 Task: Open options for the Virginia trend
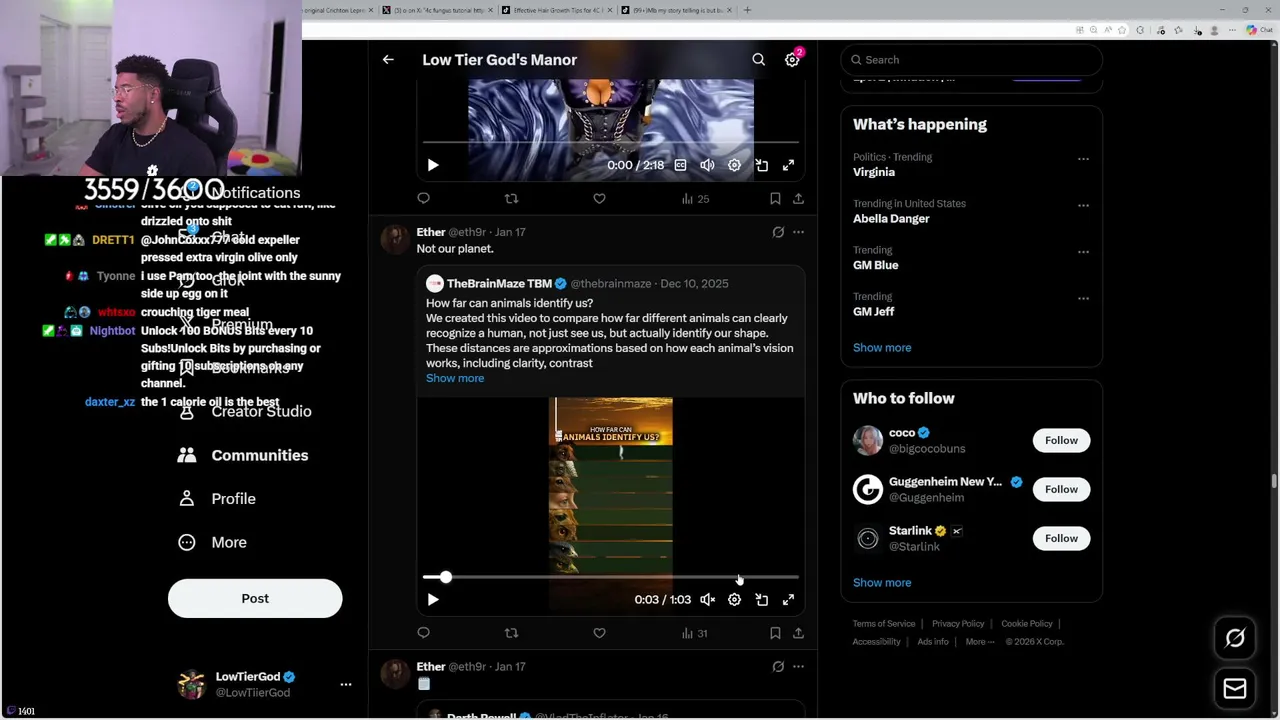[1083, 159]
